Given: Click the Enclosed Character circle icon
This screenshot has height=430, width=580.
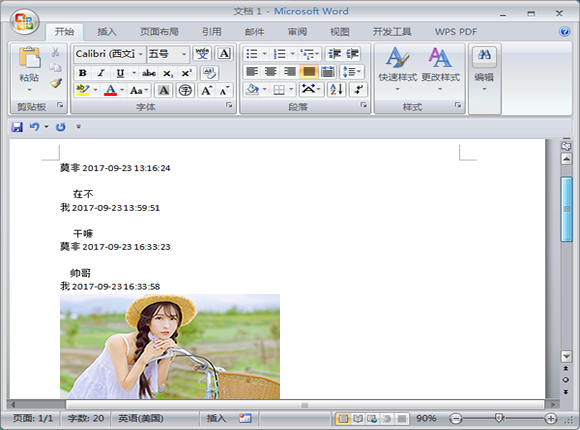Looking at the screenshot, I should click(185, 90).
